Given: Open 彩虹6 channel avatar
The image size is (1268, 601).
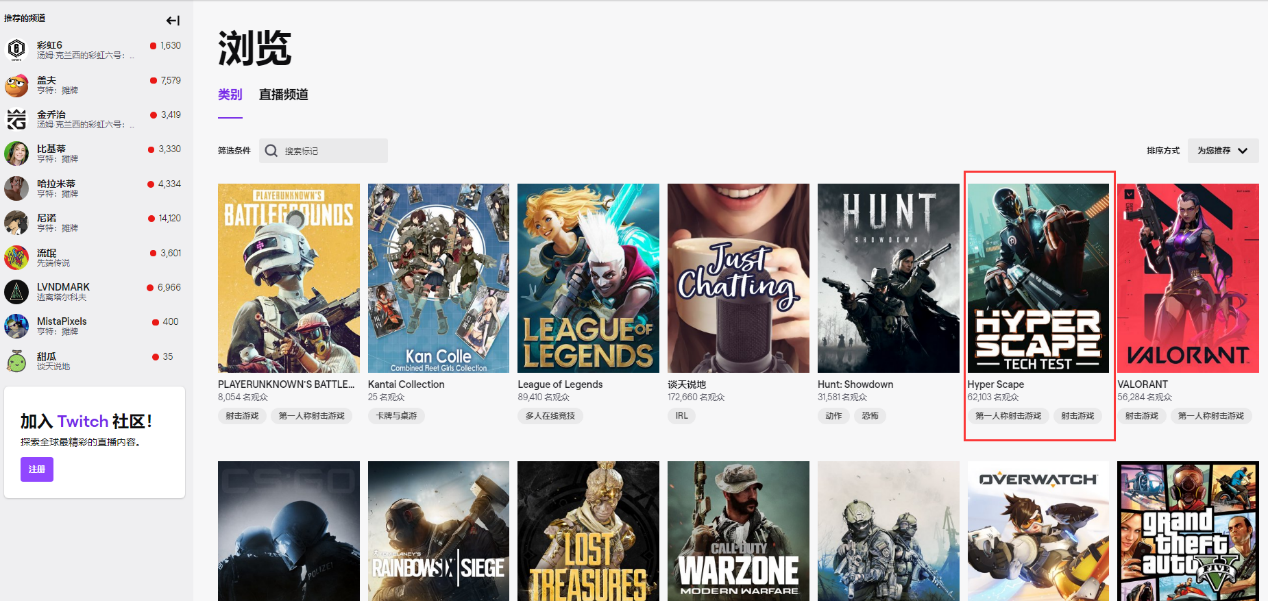Looking at the screenshot, I should point(16,50).
